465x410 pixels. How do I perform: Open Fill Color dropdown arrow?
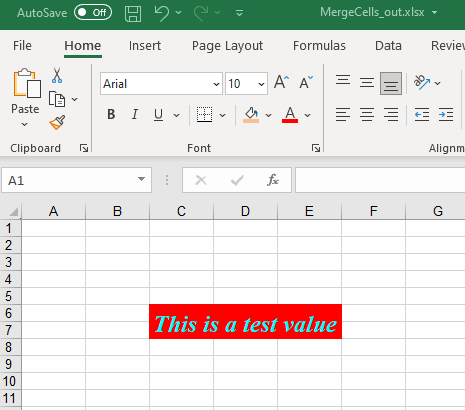click(268, 115)
